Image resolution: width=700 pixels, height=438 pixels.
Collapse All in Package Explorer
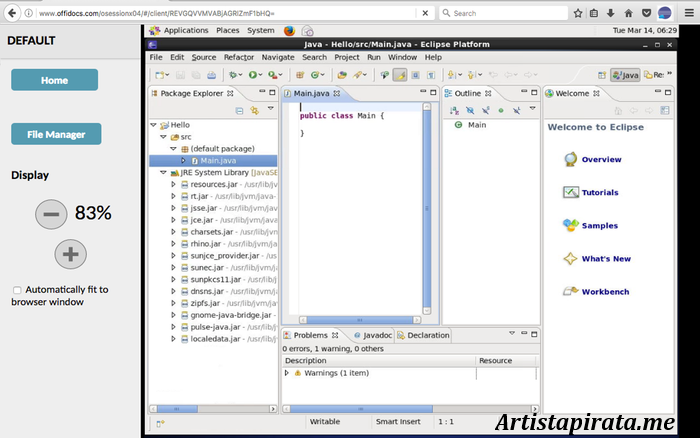click(x=239, y=110)
